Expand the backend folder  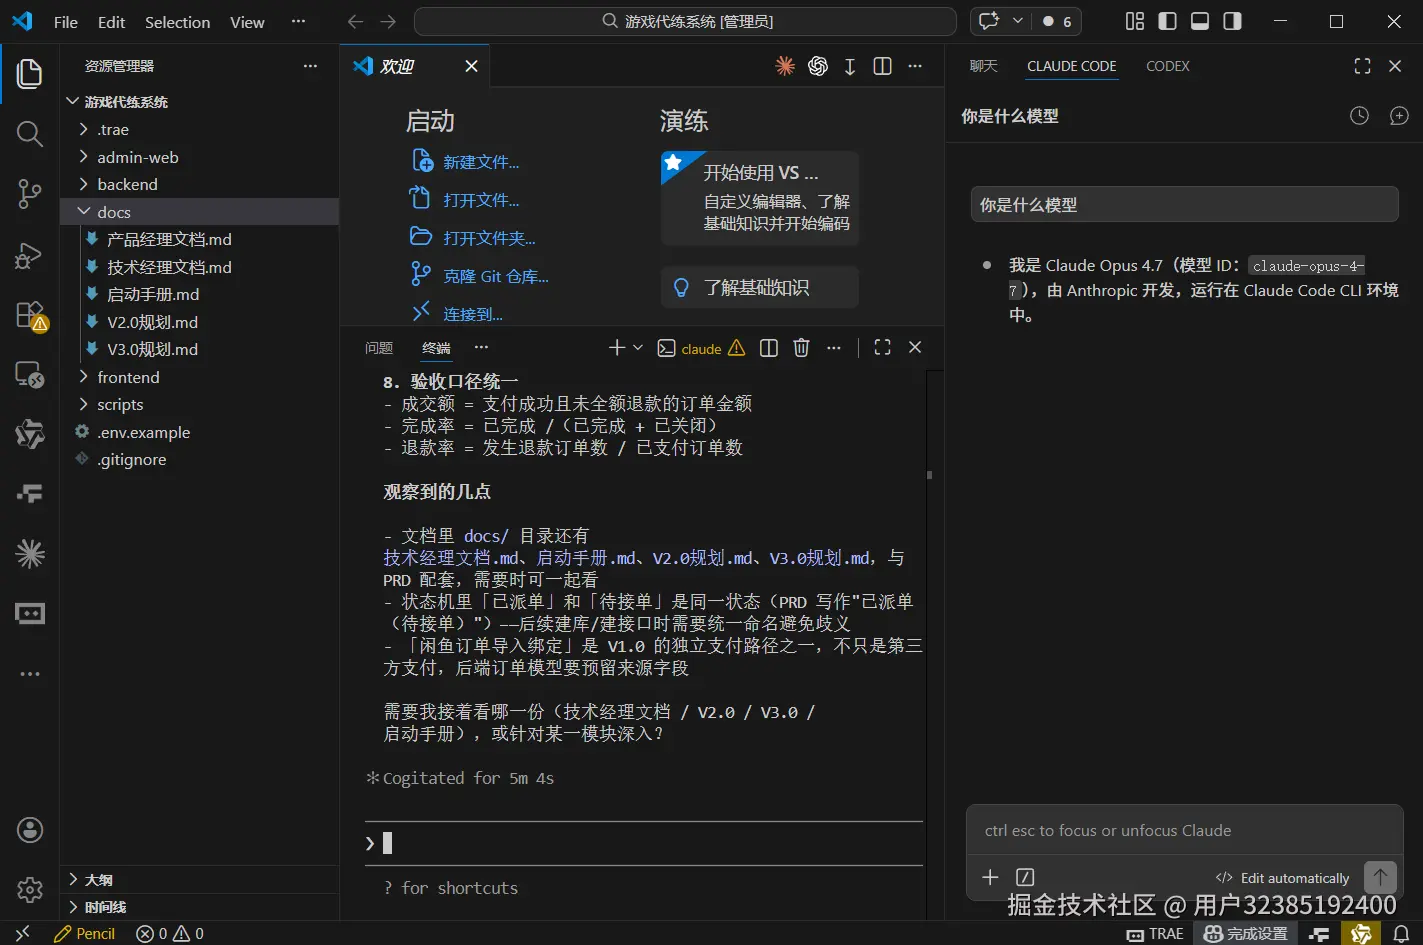[200, 184]
